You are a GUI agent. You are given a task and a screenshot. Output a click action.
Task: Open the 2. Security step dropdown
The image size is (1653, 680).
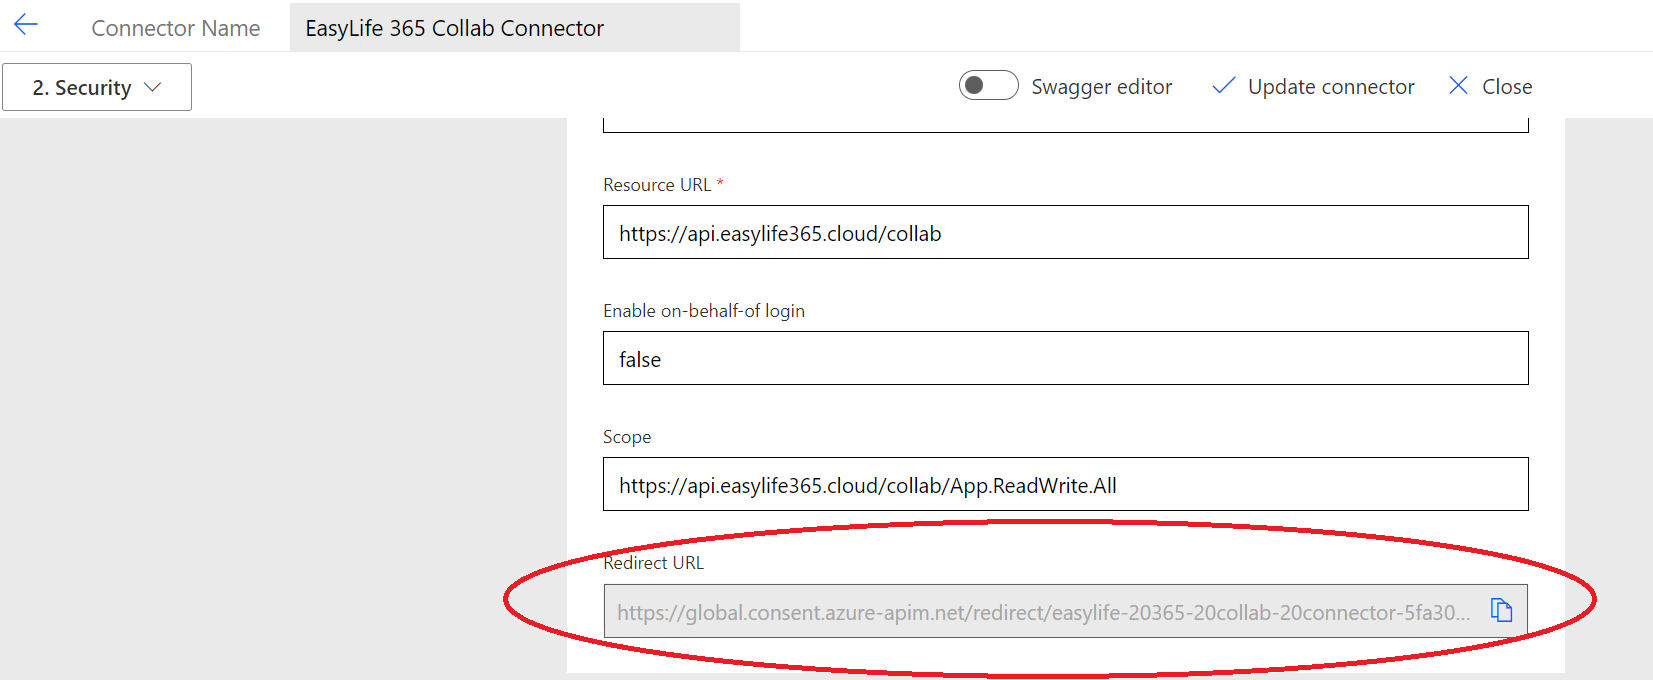(97, 87)
